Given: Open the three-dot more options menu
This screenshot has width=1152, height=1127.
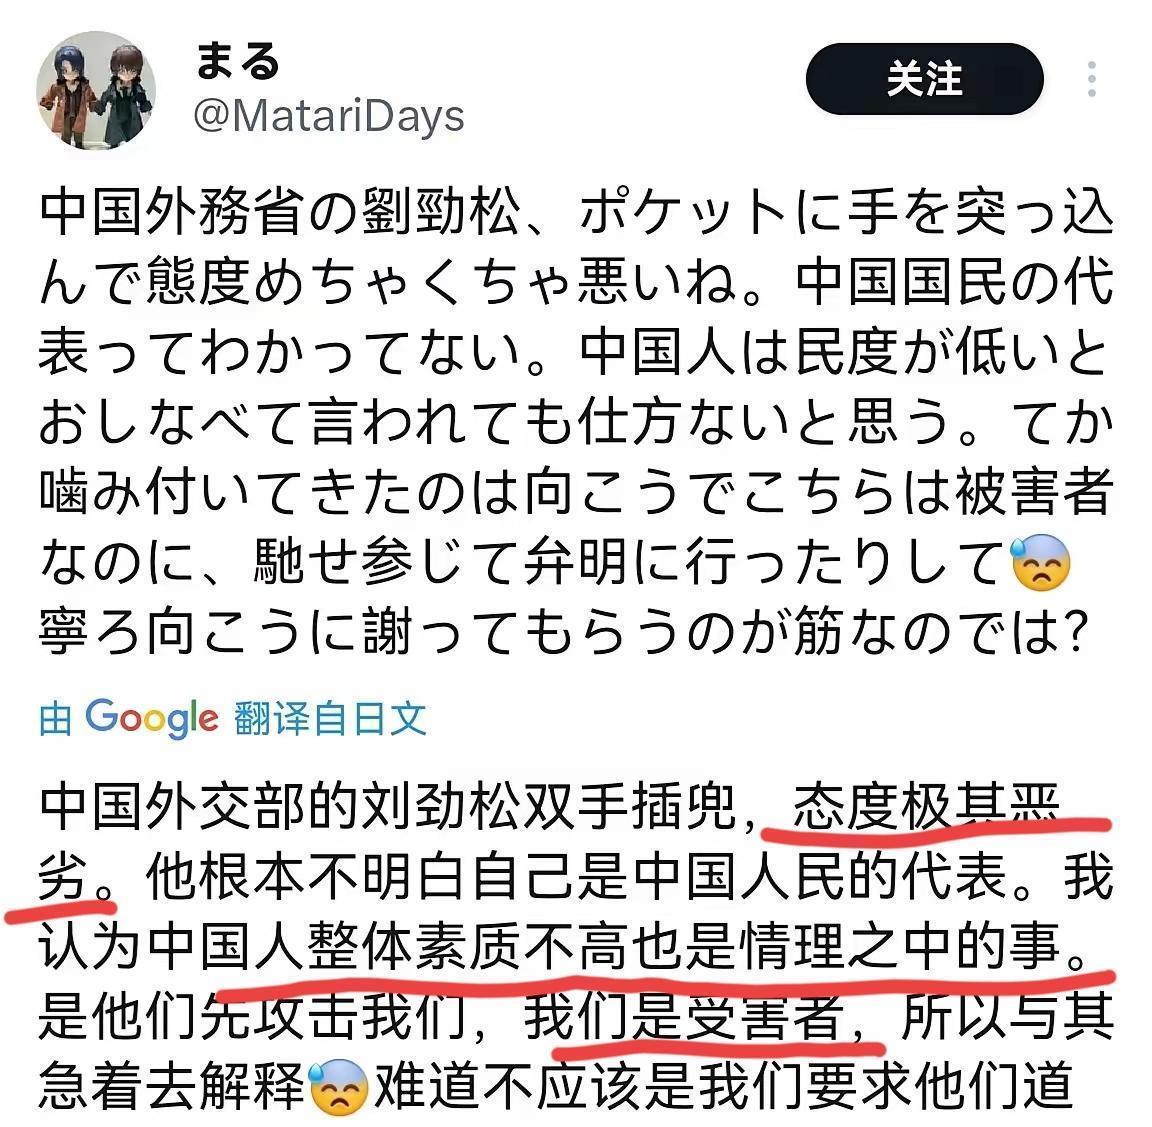Looking at the screenshot, I should pos(1092,79).
